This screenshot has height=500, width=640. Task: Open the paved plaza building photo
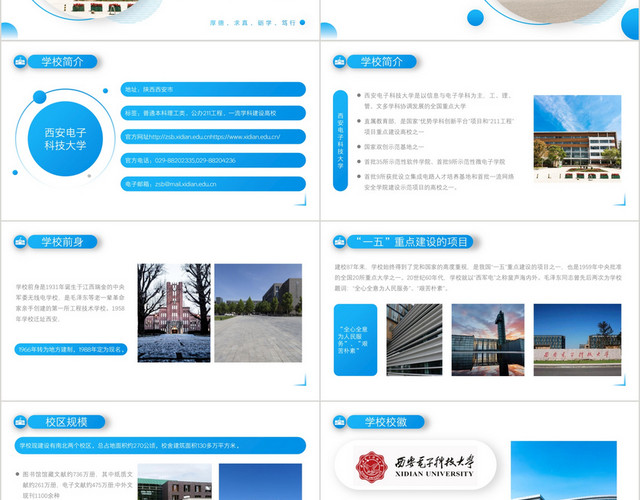258,313
